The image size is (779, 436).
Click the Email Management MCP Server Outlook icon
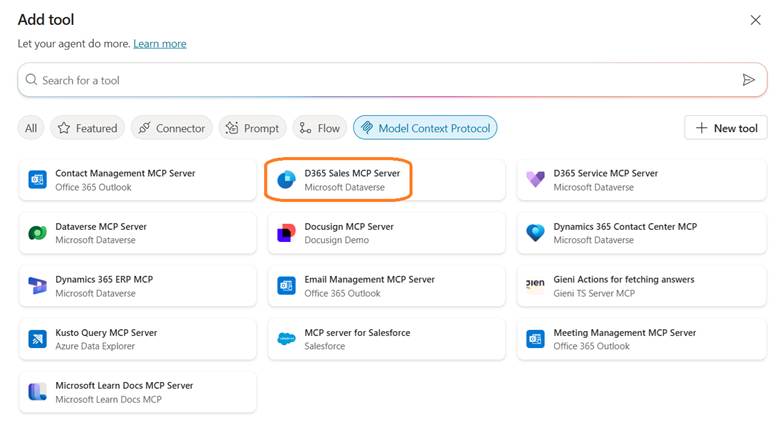[x=286, y=286]
